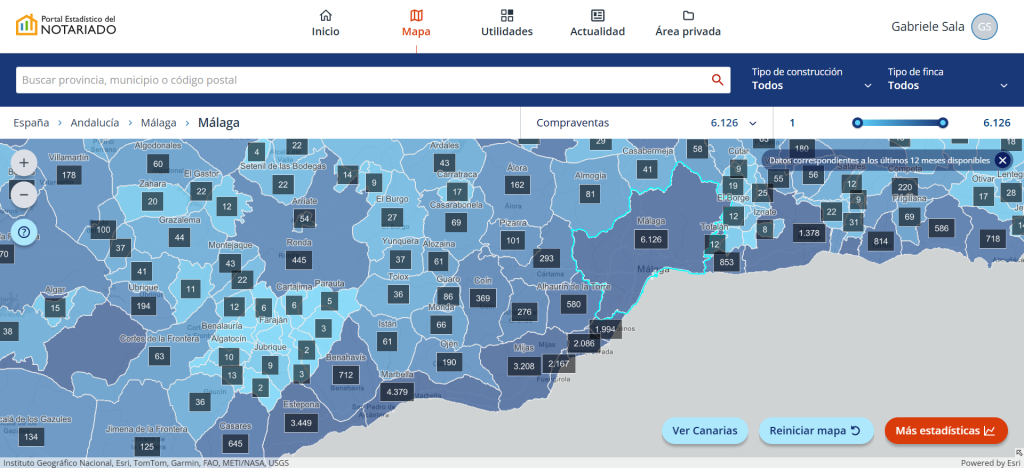Viewport: 1024px width, 468px height.
Task: Open the Utilidades section
Action: pos(507,23)
